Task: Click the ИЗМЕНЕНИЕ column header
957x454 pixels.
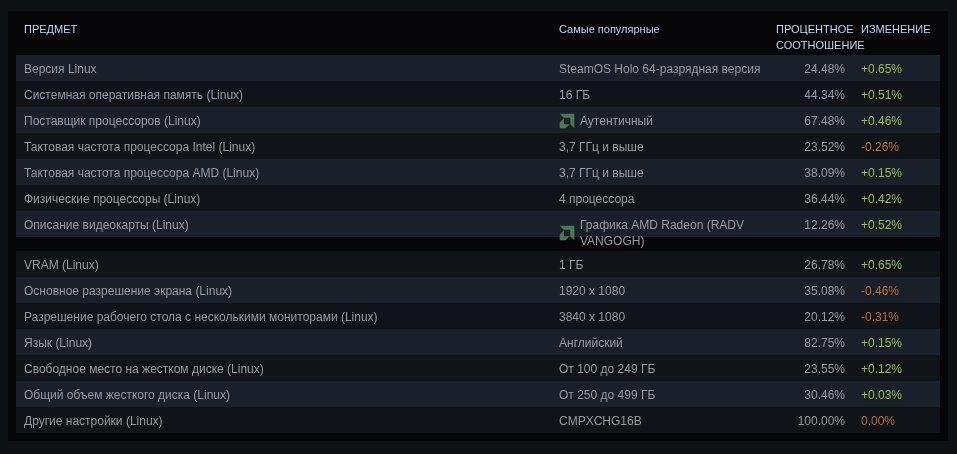Action: pos(895,29)
